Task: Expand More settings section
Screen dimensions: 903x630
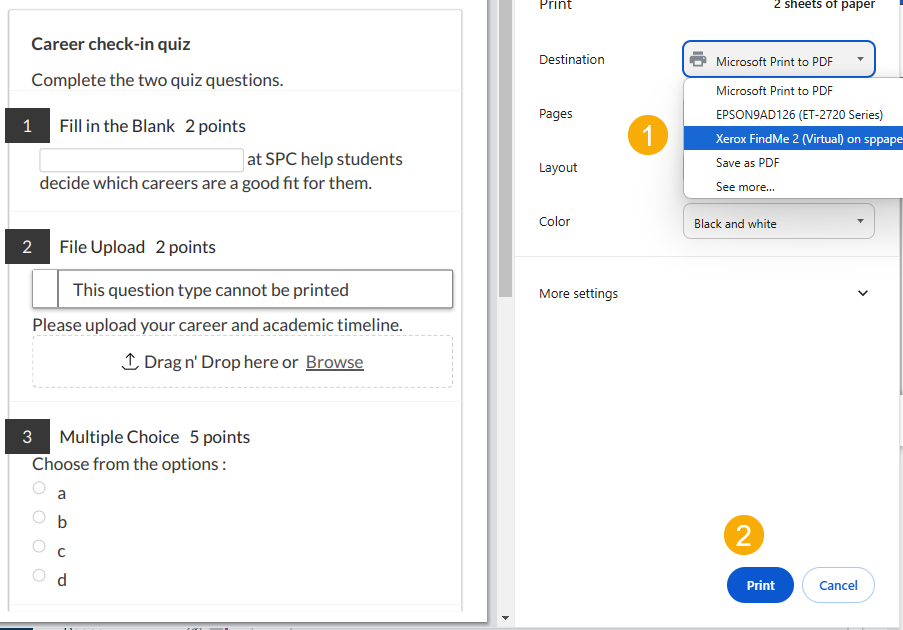Action: click(x=863, y=293)
